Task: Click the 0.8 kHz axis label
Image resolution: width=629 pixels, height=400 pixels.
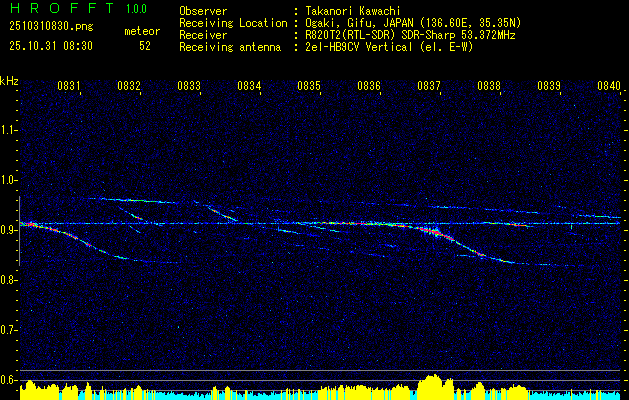Action: (8, 280)
